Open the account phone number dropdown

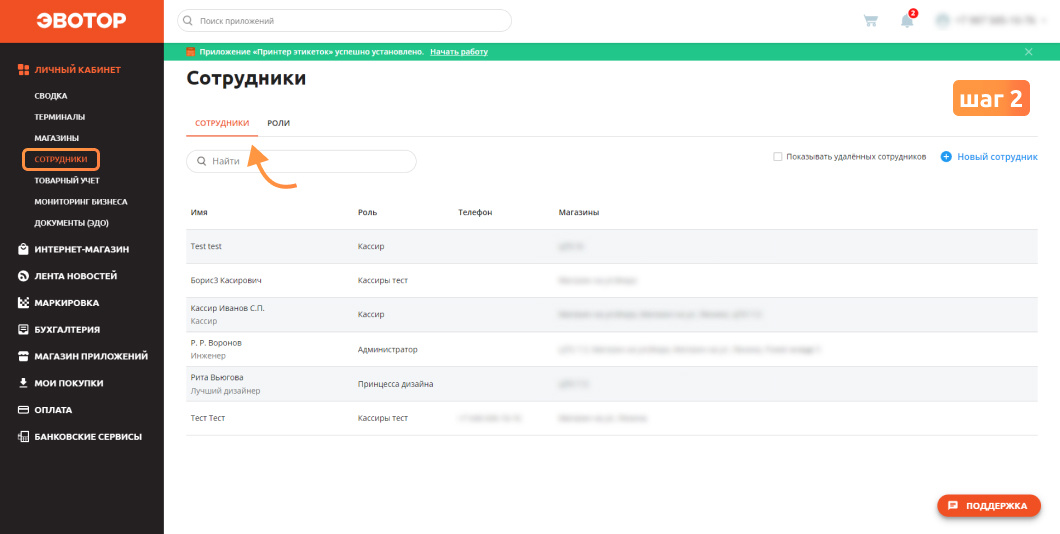point(987,21)
